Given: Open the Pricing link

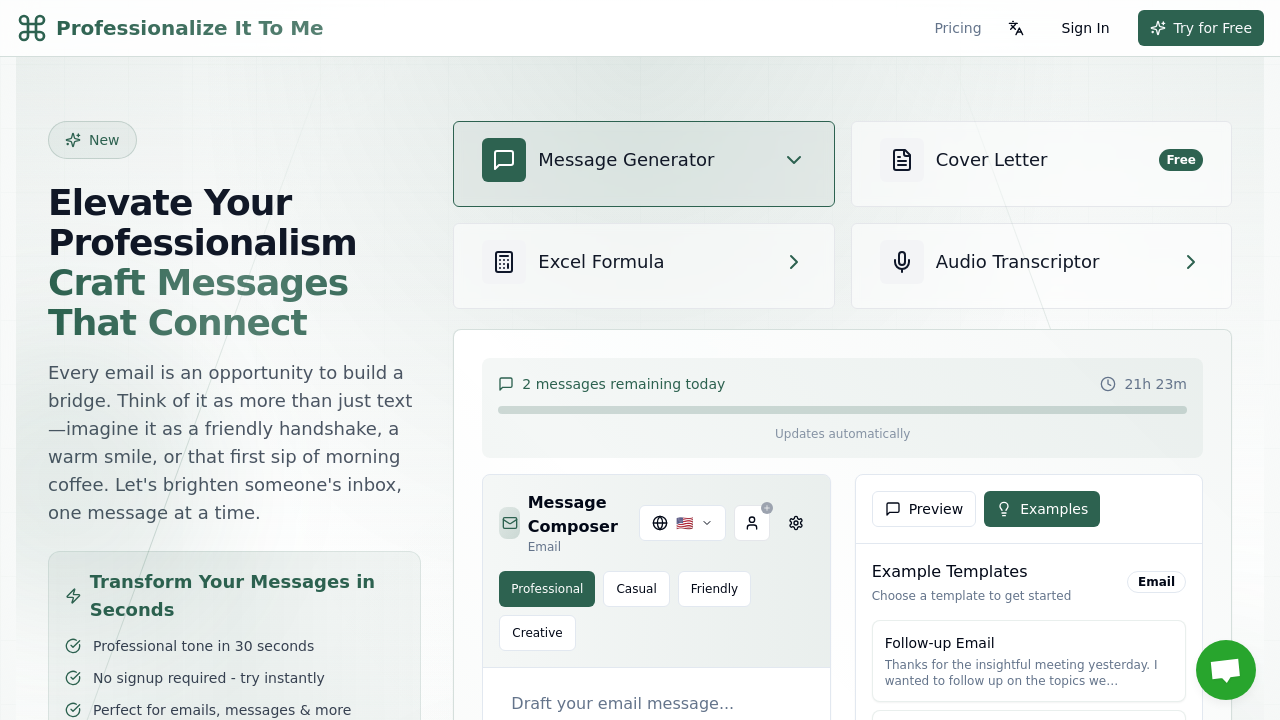Looking at the screenshot, I should [x=958, y=28].
